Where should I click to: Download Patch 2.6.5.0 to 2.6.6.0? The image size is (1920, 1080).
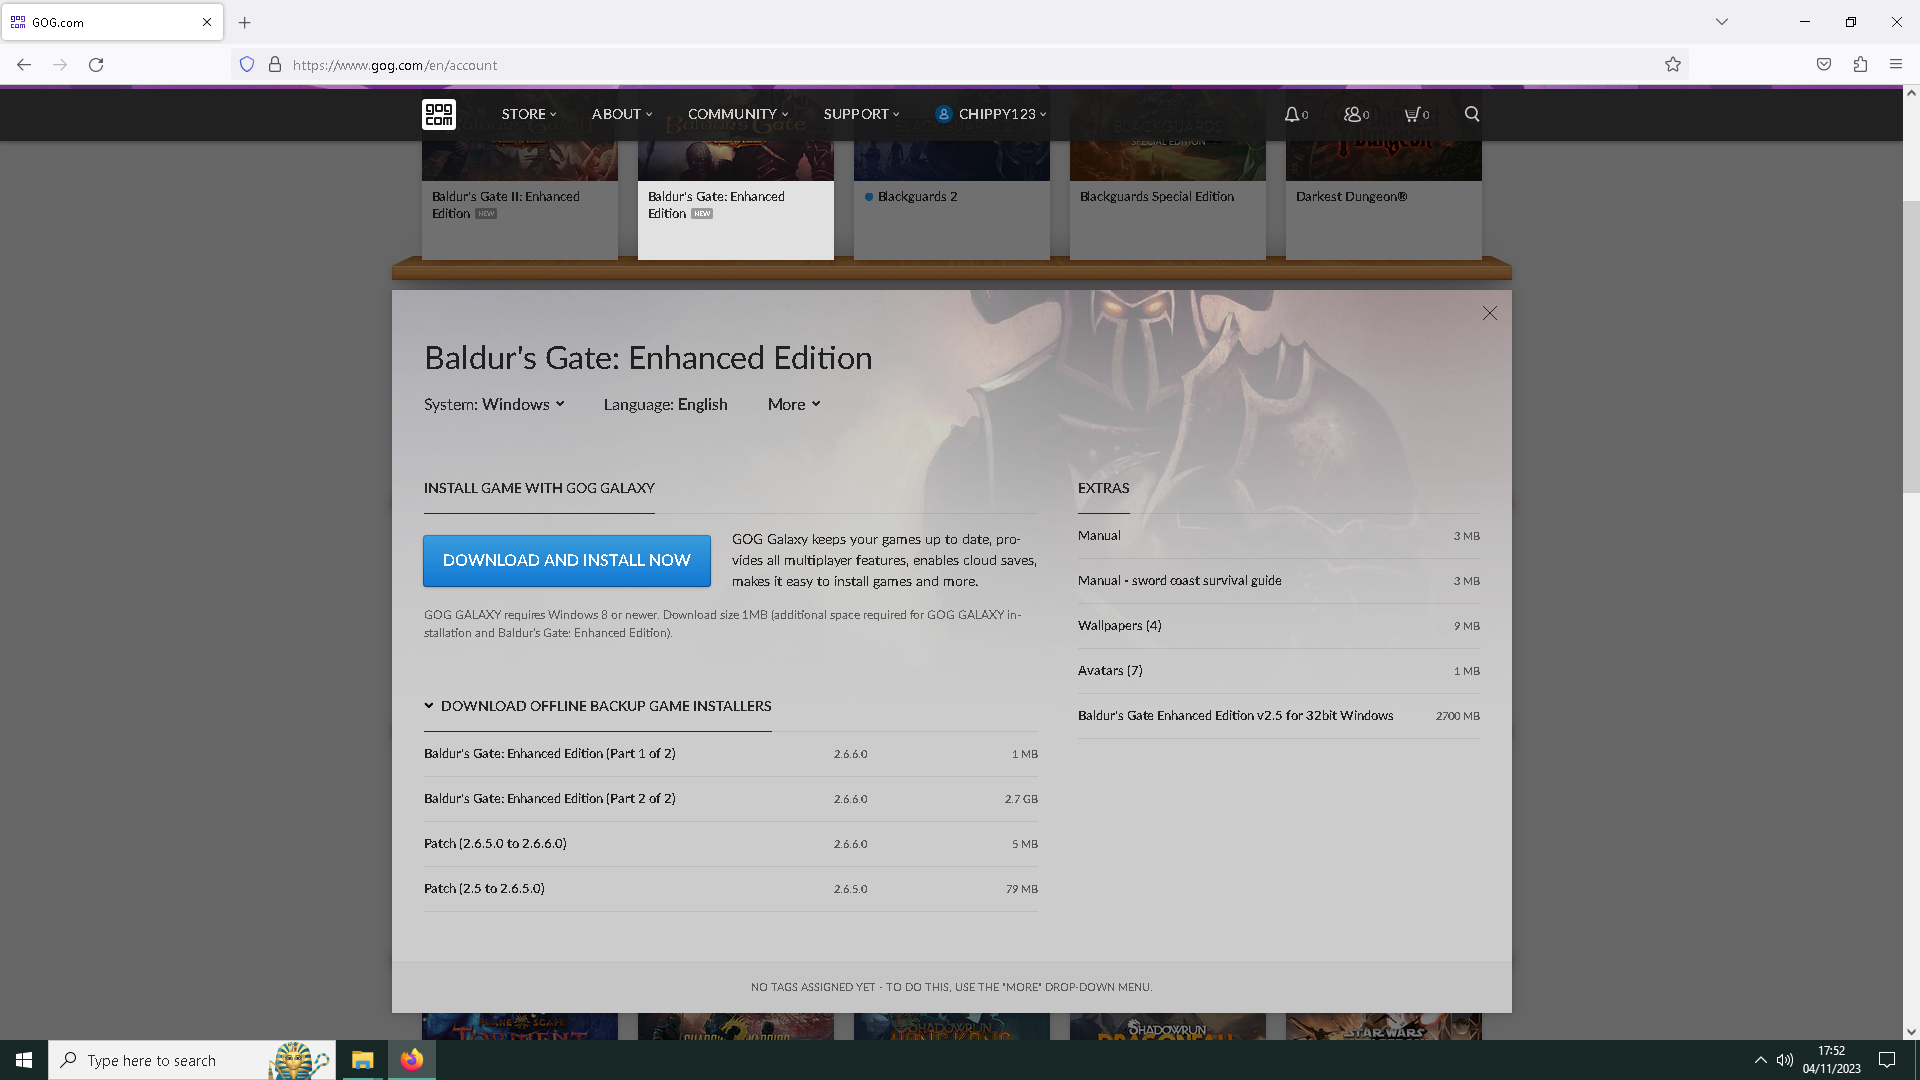click(731, 844)
